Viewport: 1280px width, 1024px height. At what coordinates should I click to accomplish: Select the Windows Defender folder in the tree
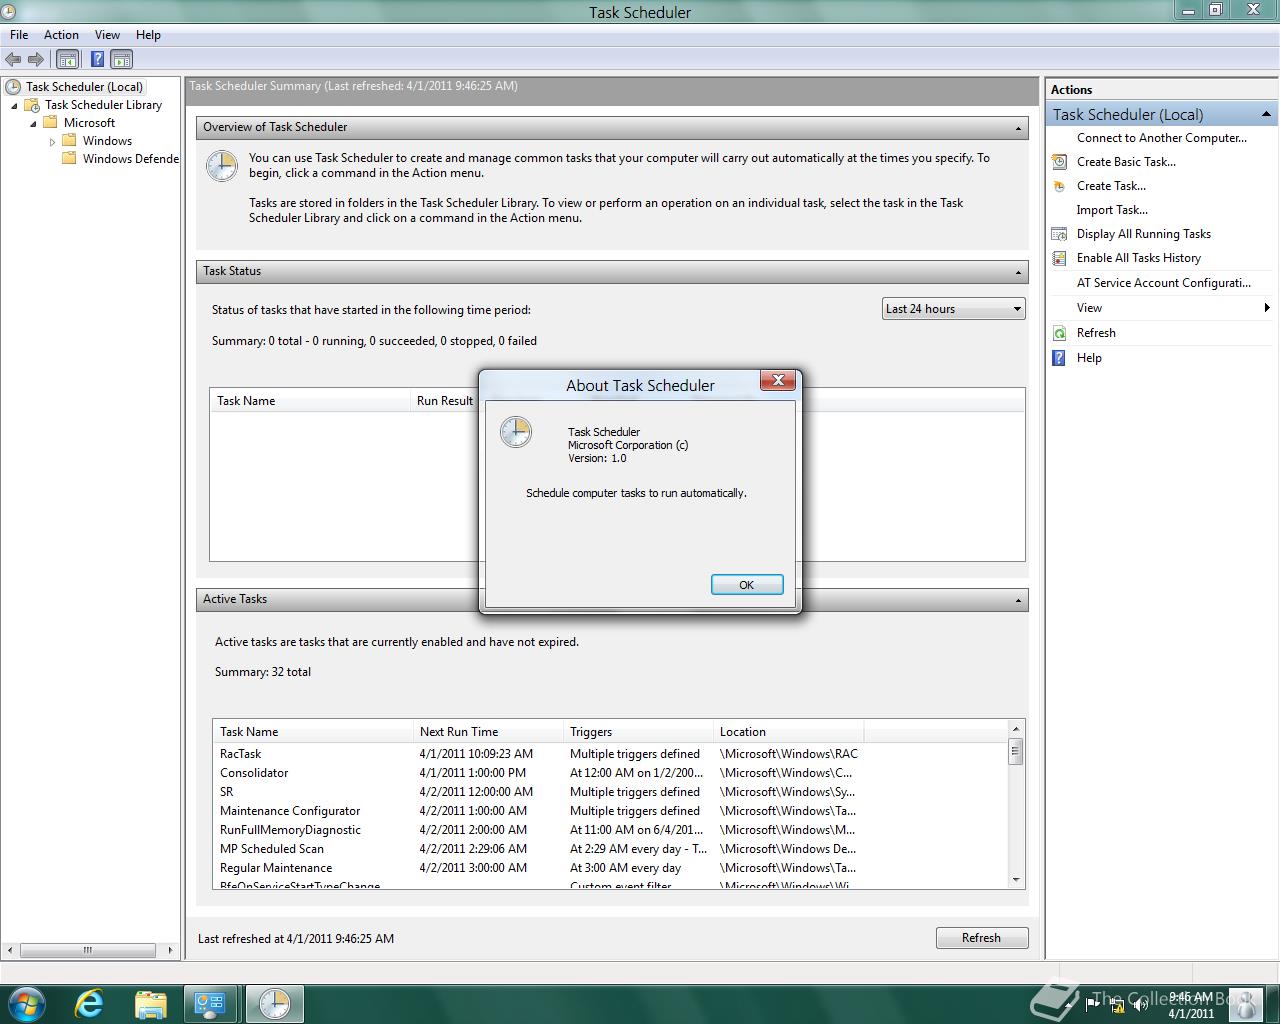(130, 159)
